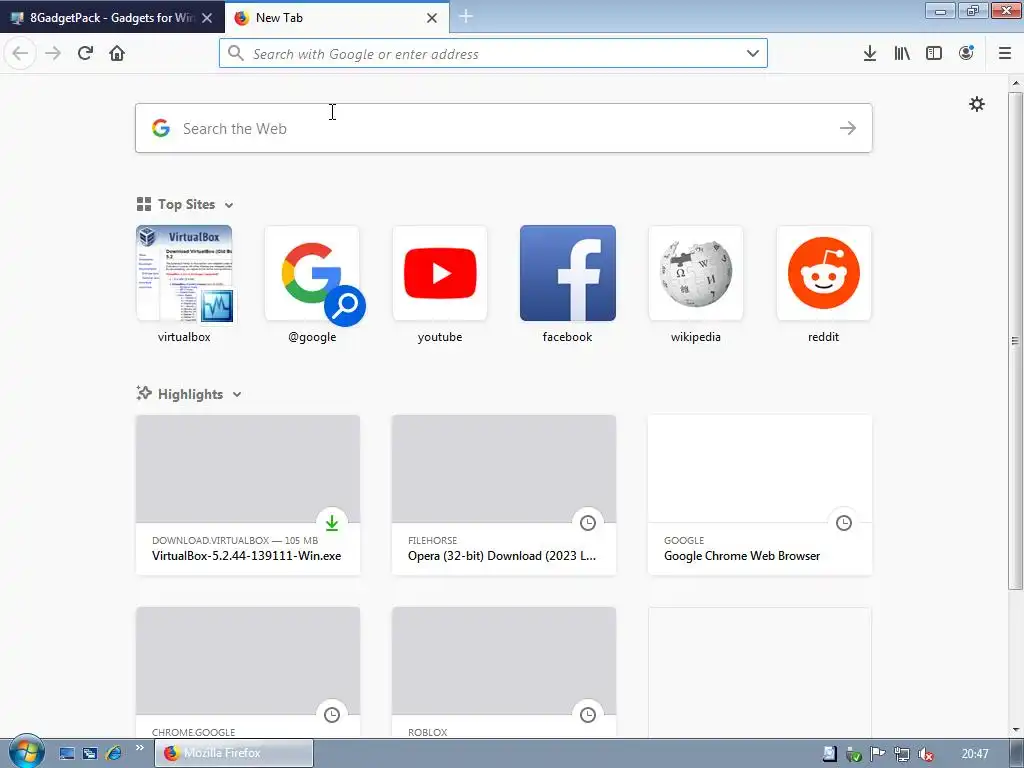Open the Windows Start orb
Viewport: 1024px width, 768px height.
(26, 752)
